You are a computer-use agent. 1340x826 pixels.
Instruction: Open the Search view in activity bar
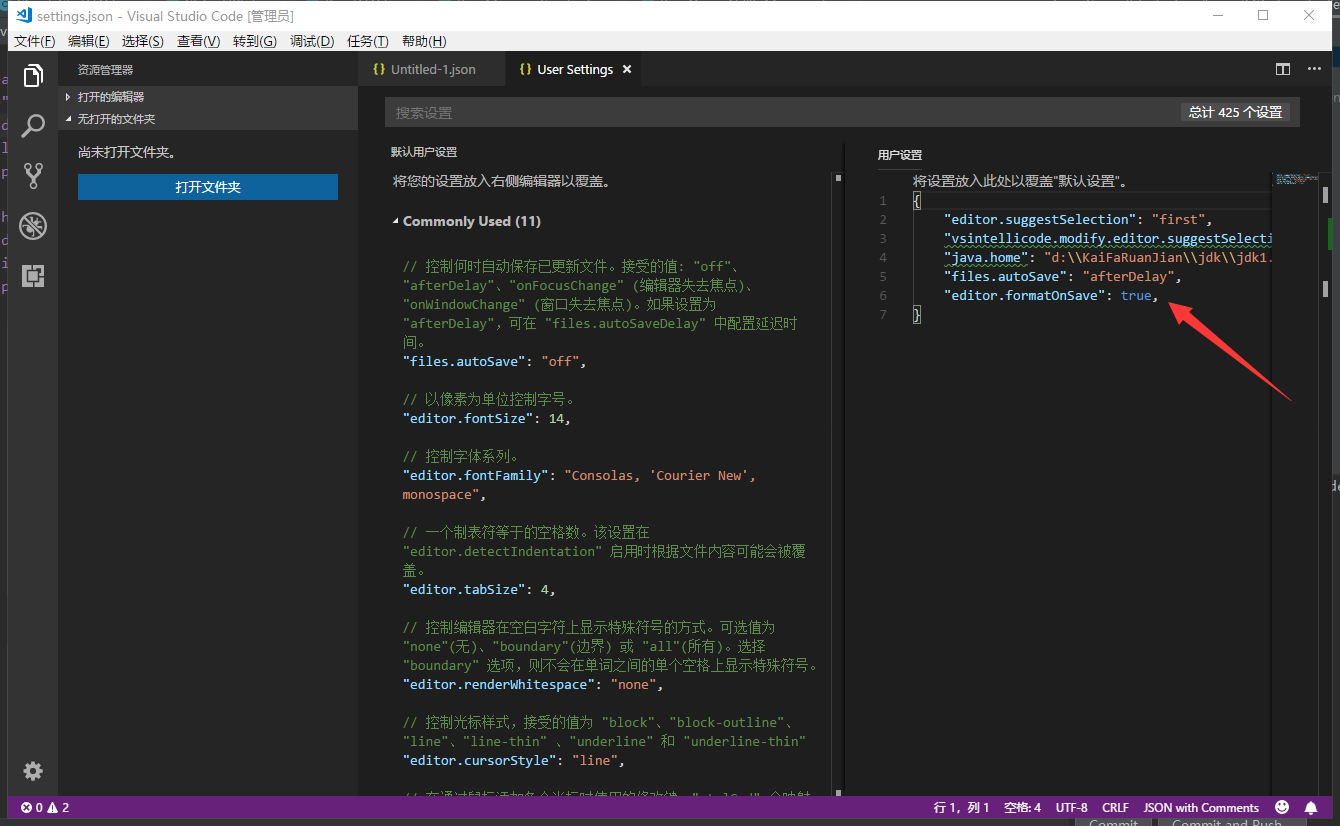33,126
